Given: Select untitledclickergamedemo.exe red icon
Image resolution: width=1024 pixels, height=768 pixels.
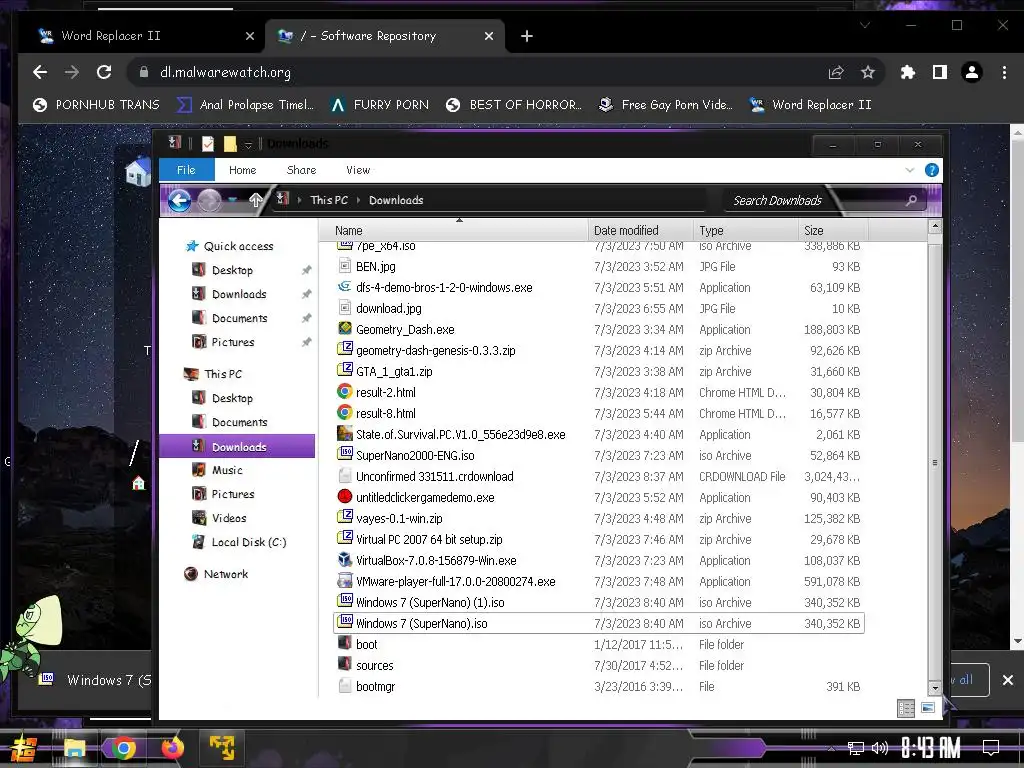Looking at the screenshot, I should (345, 496).
